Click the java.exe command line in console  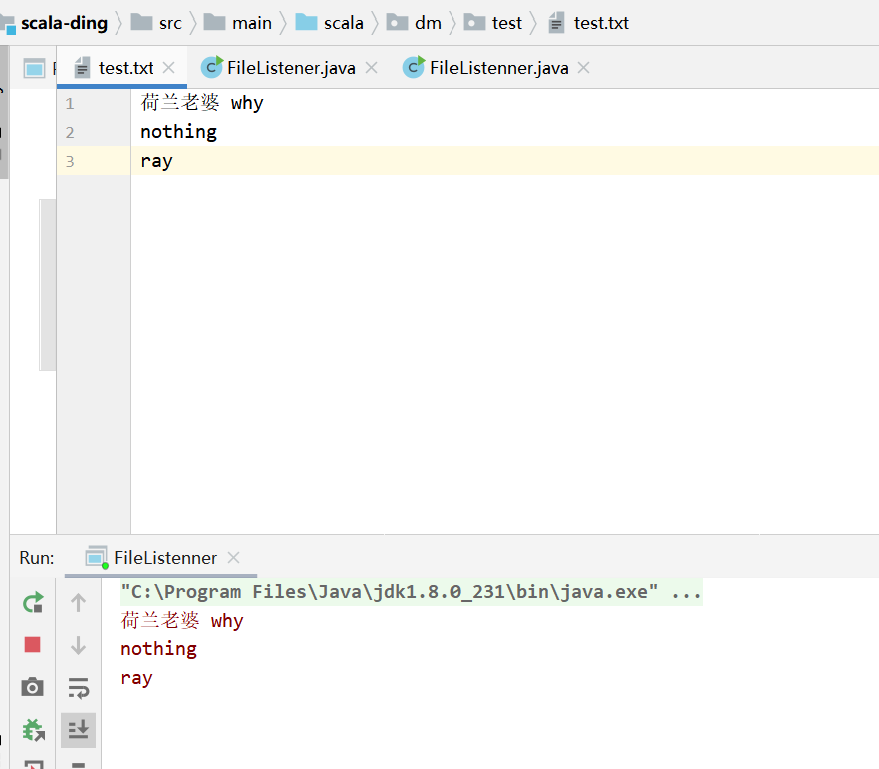pyautogui.click(x=411, y=592)
